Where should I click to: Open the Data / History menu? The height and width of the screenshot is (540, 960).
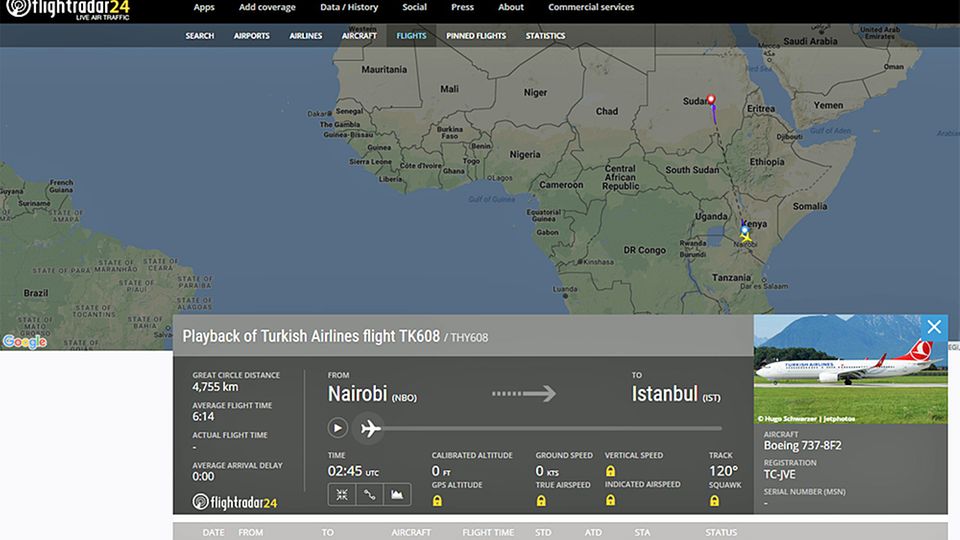349,7
